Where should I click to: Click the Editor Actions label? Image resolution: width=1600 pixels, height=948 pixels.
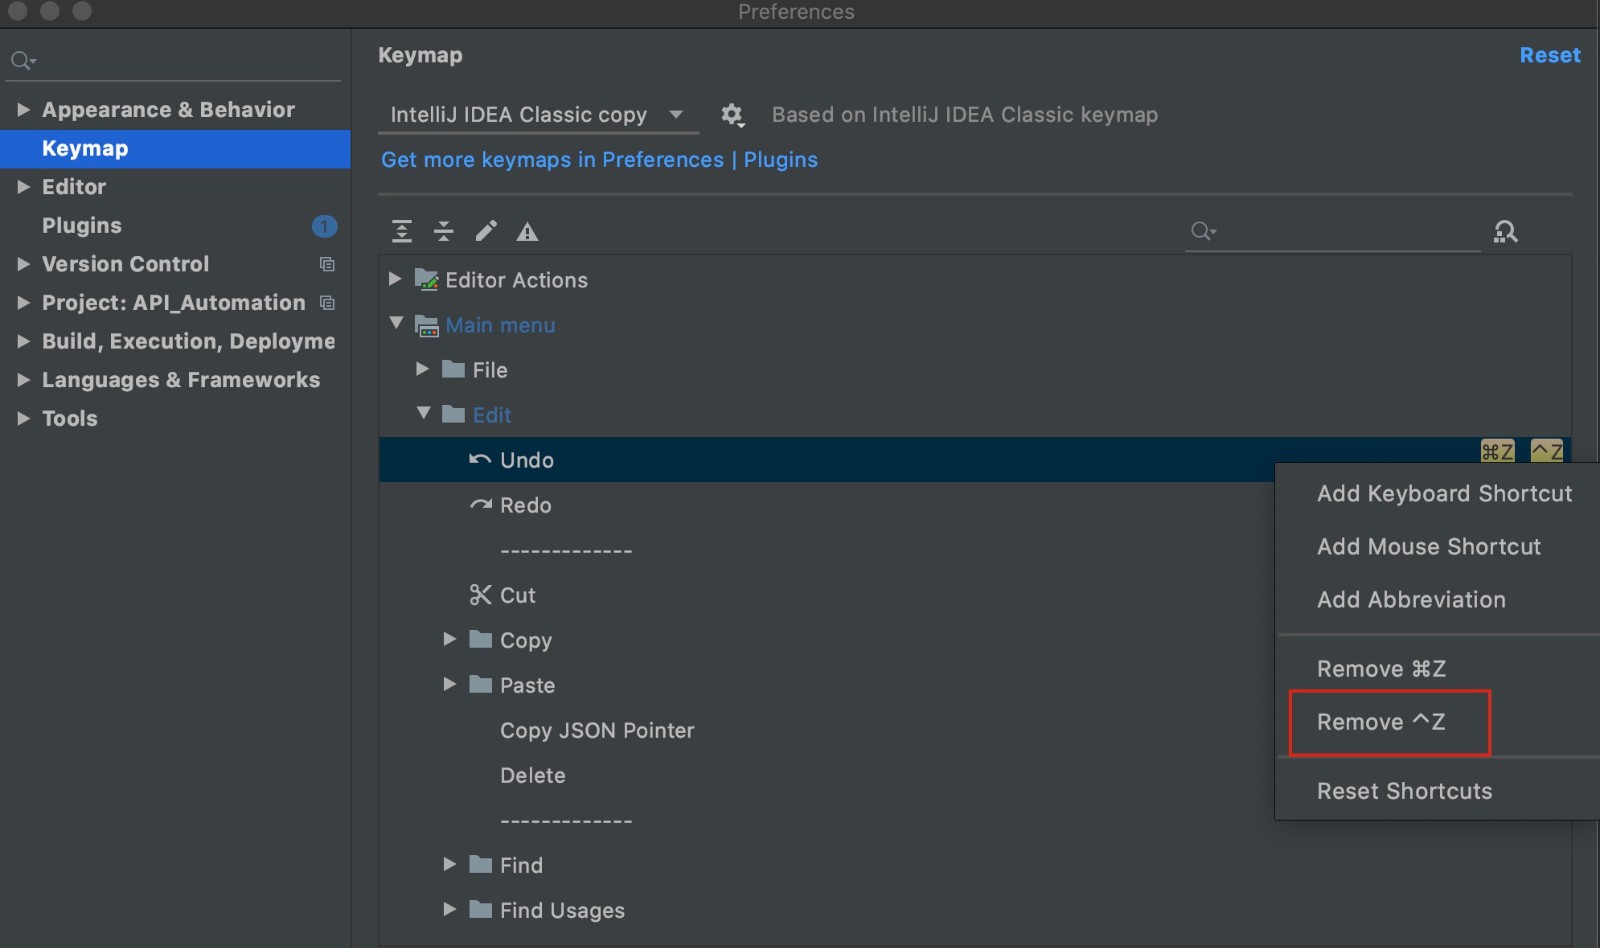coord(517,280)
